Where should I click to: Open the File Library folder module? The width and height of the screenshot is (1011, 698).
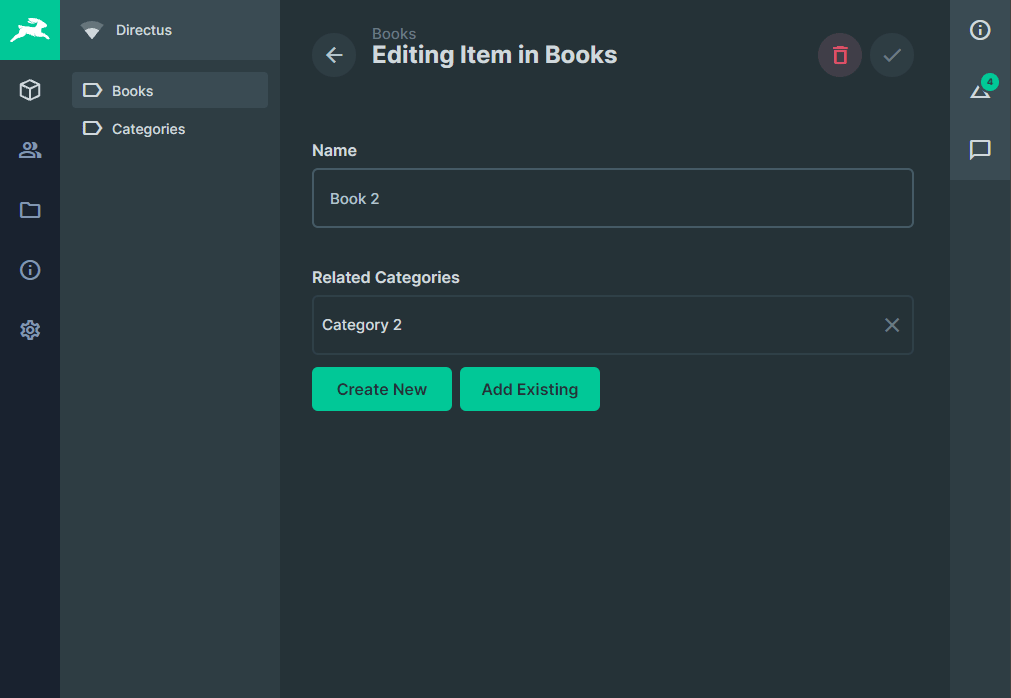coord(30,209)
